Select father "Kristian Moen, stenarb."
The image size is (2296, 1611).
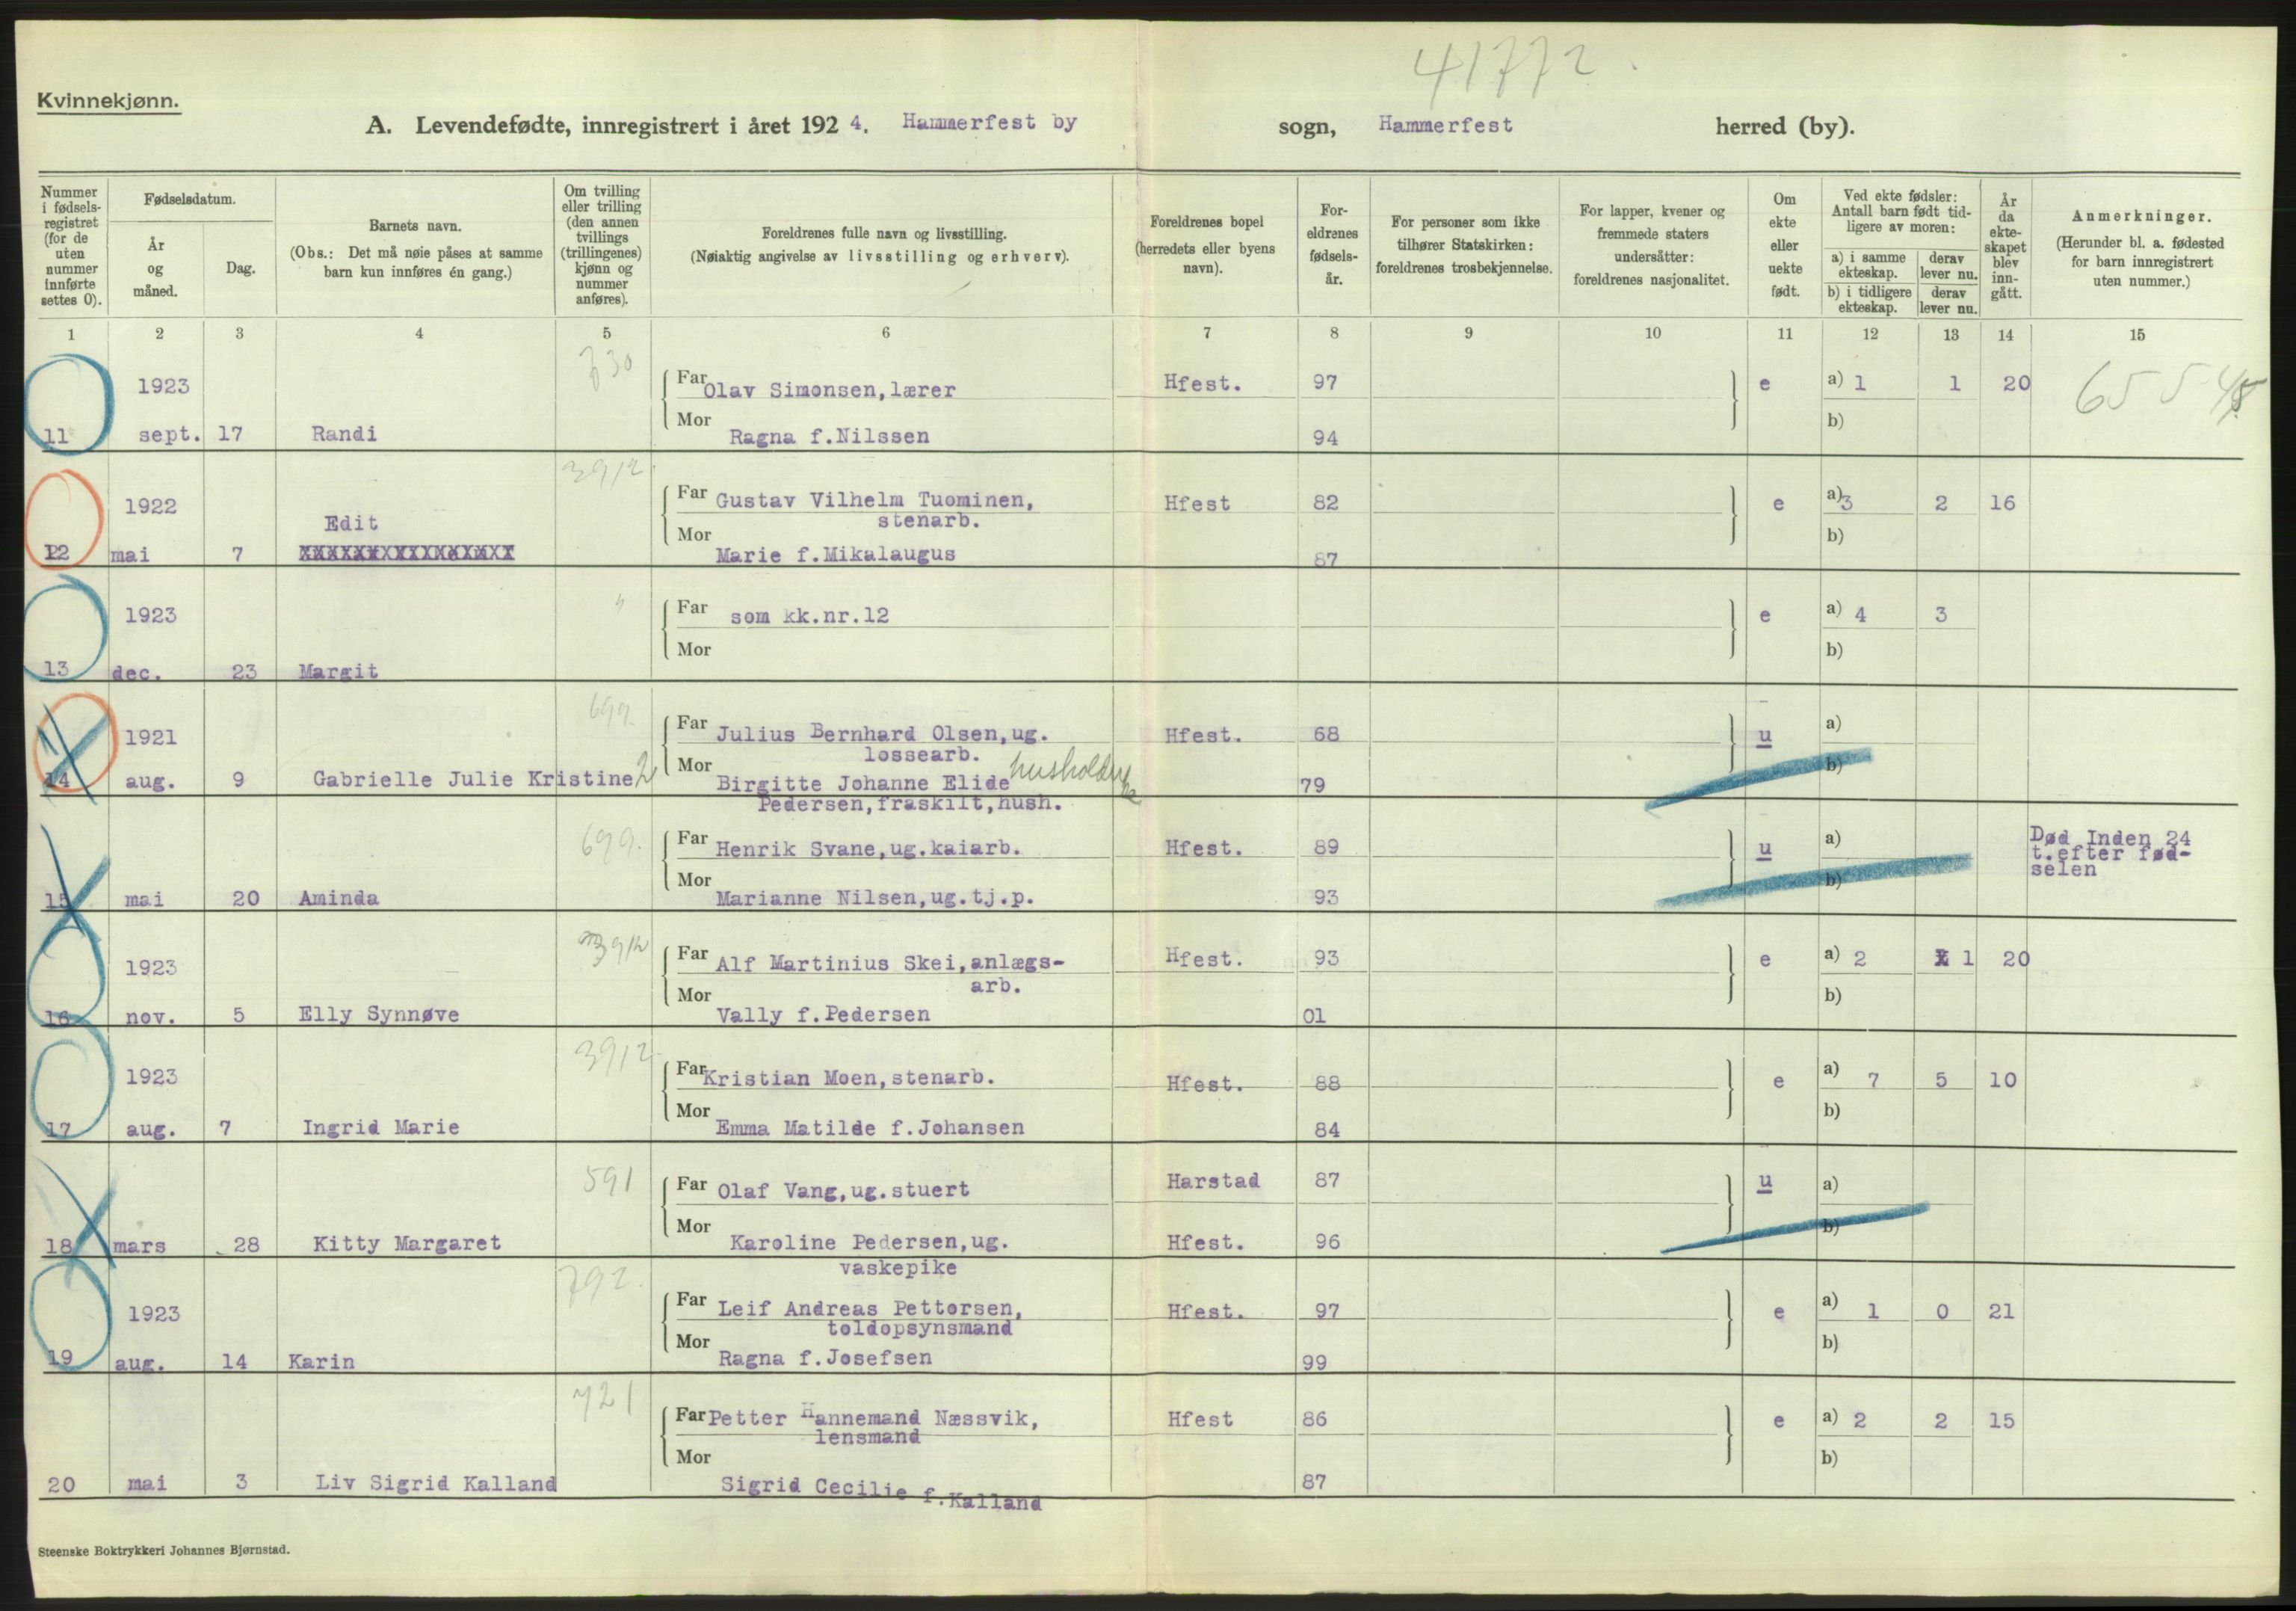848,1079
